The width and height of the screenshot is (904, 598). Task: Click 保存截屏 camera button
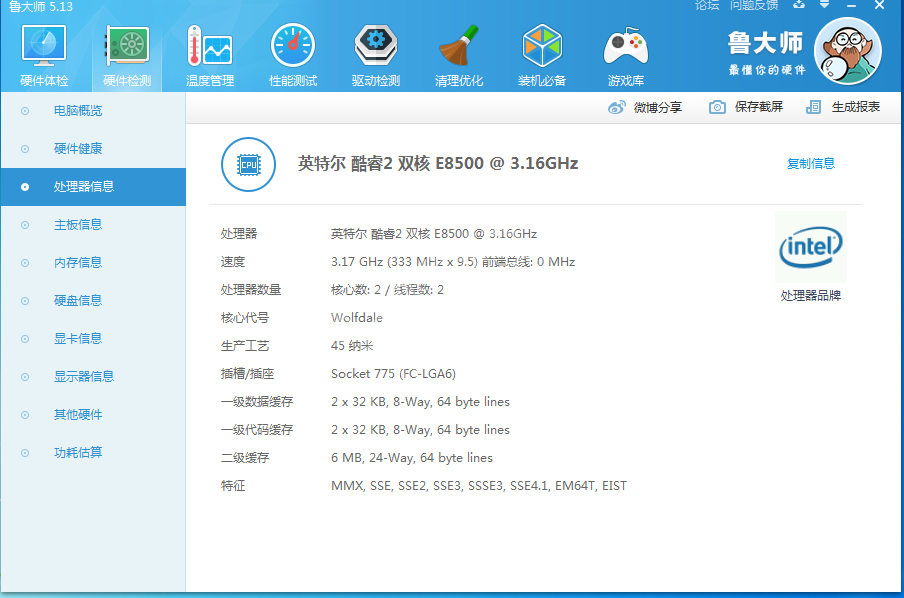[717, 107]
